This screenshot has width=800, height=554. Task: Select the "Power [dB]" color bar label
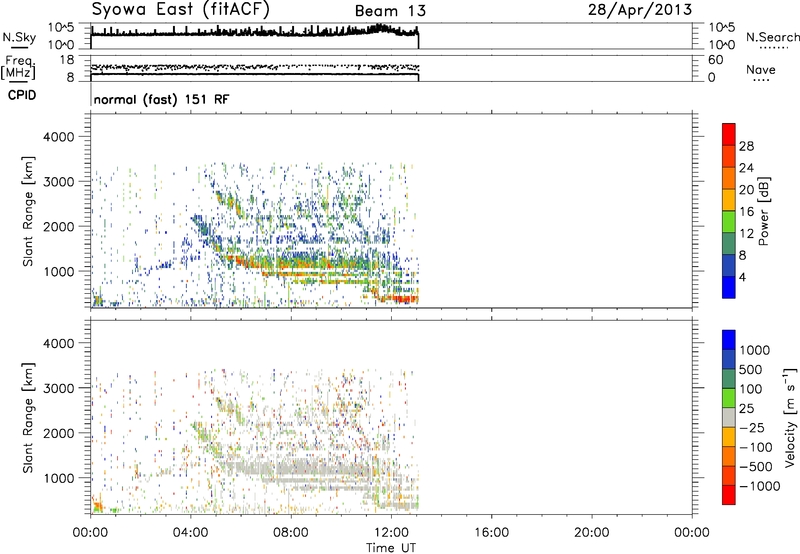[763, 211]
